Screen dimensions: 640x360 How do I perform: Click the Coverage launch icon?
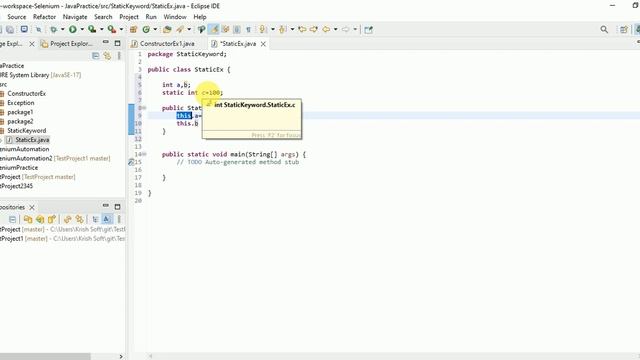(92, 29)
